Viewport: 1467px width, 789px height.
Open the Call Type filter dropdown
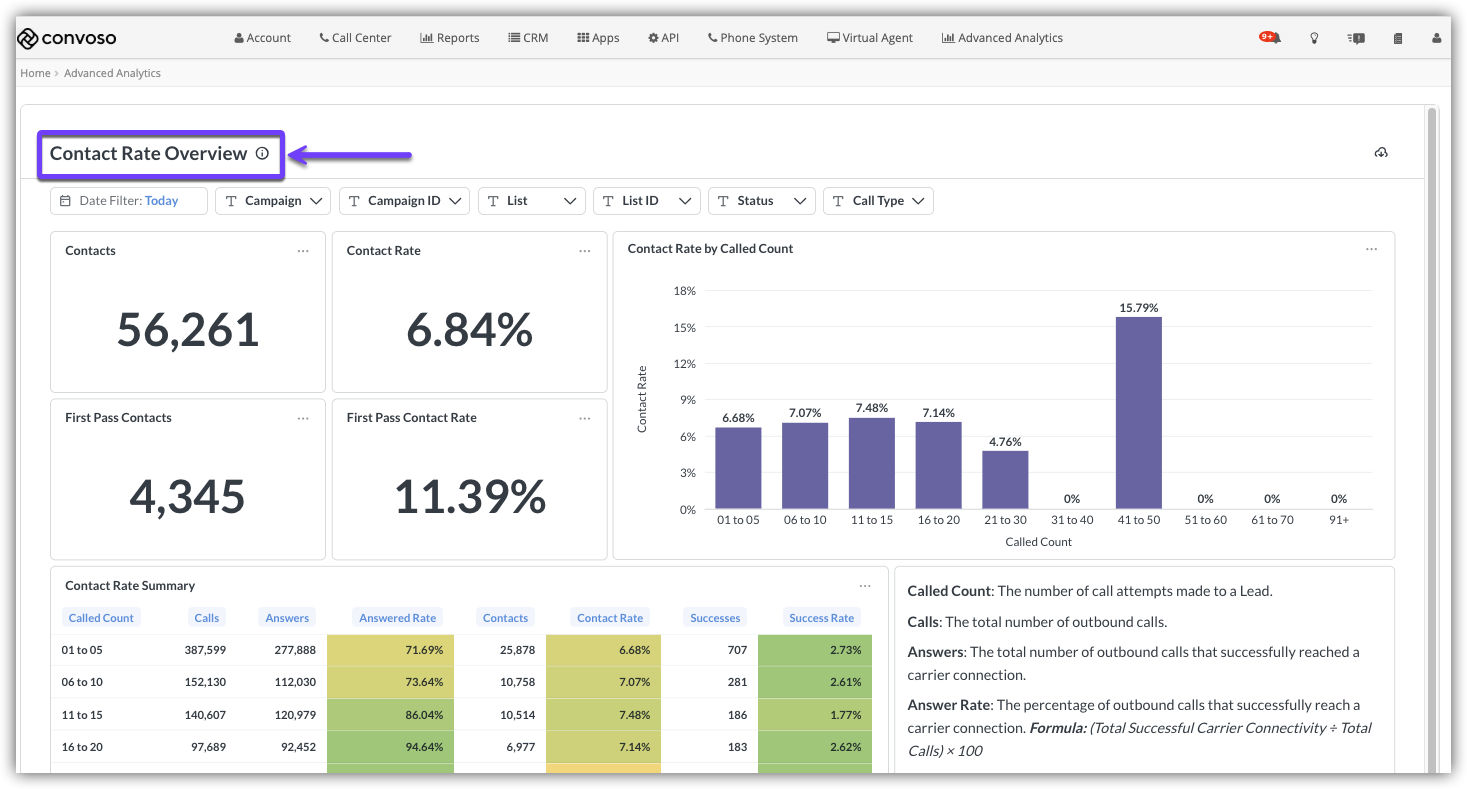878,201
